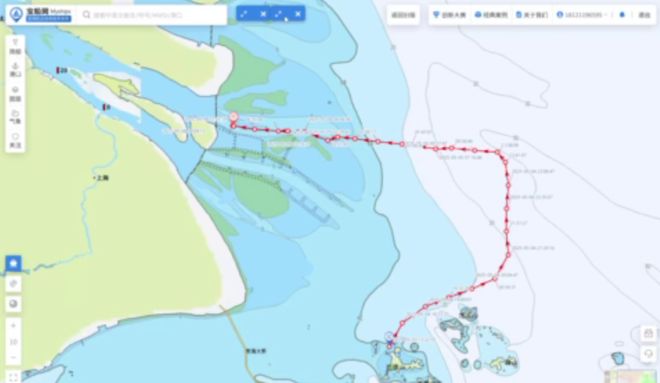
Task: Close the first blue track panel
Action: pos(263,14)
